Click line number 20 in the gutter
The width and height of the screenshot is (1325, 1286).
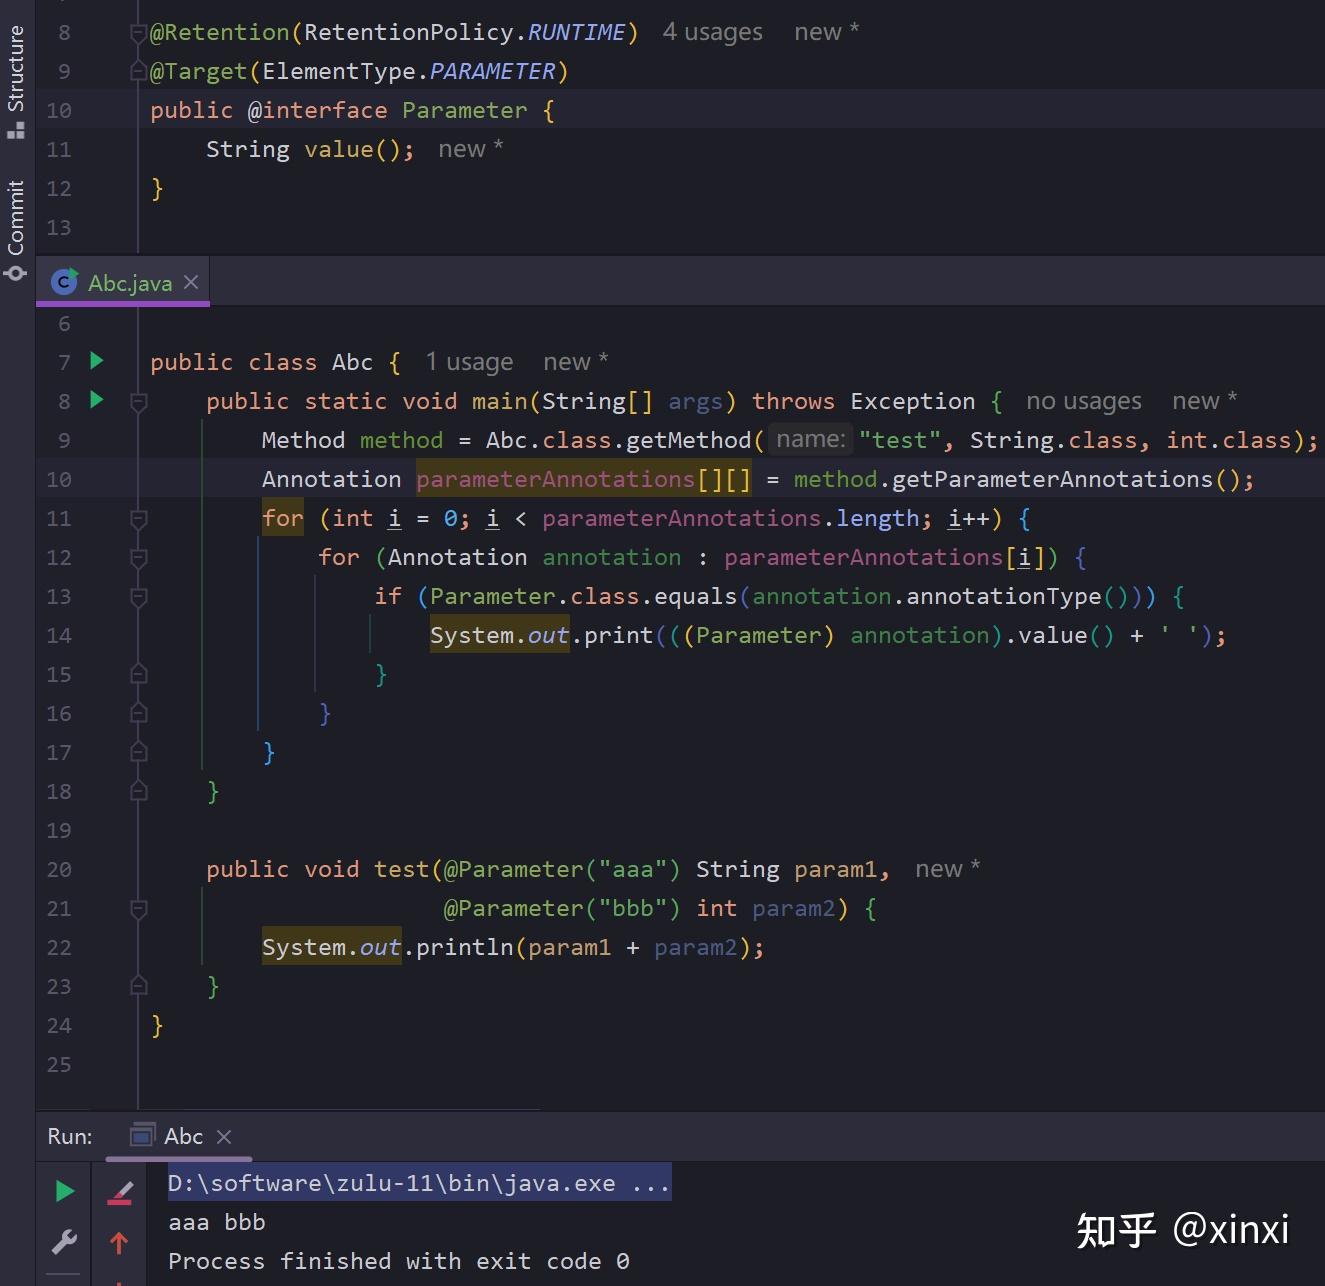click(59, 869)
